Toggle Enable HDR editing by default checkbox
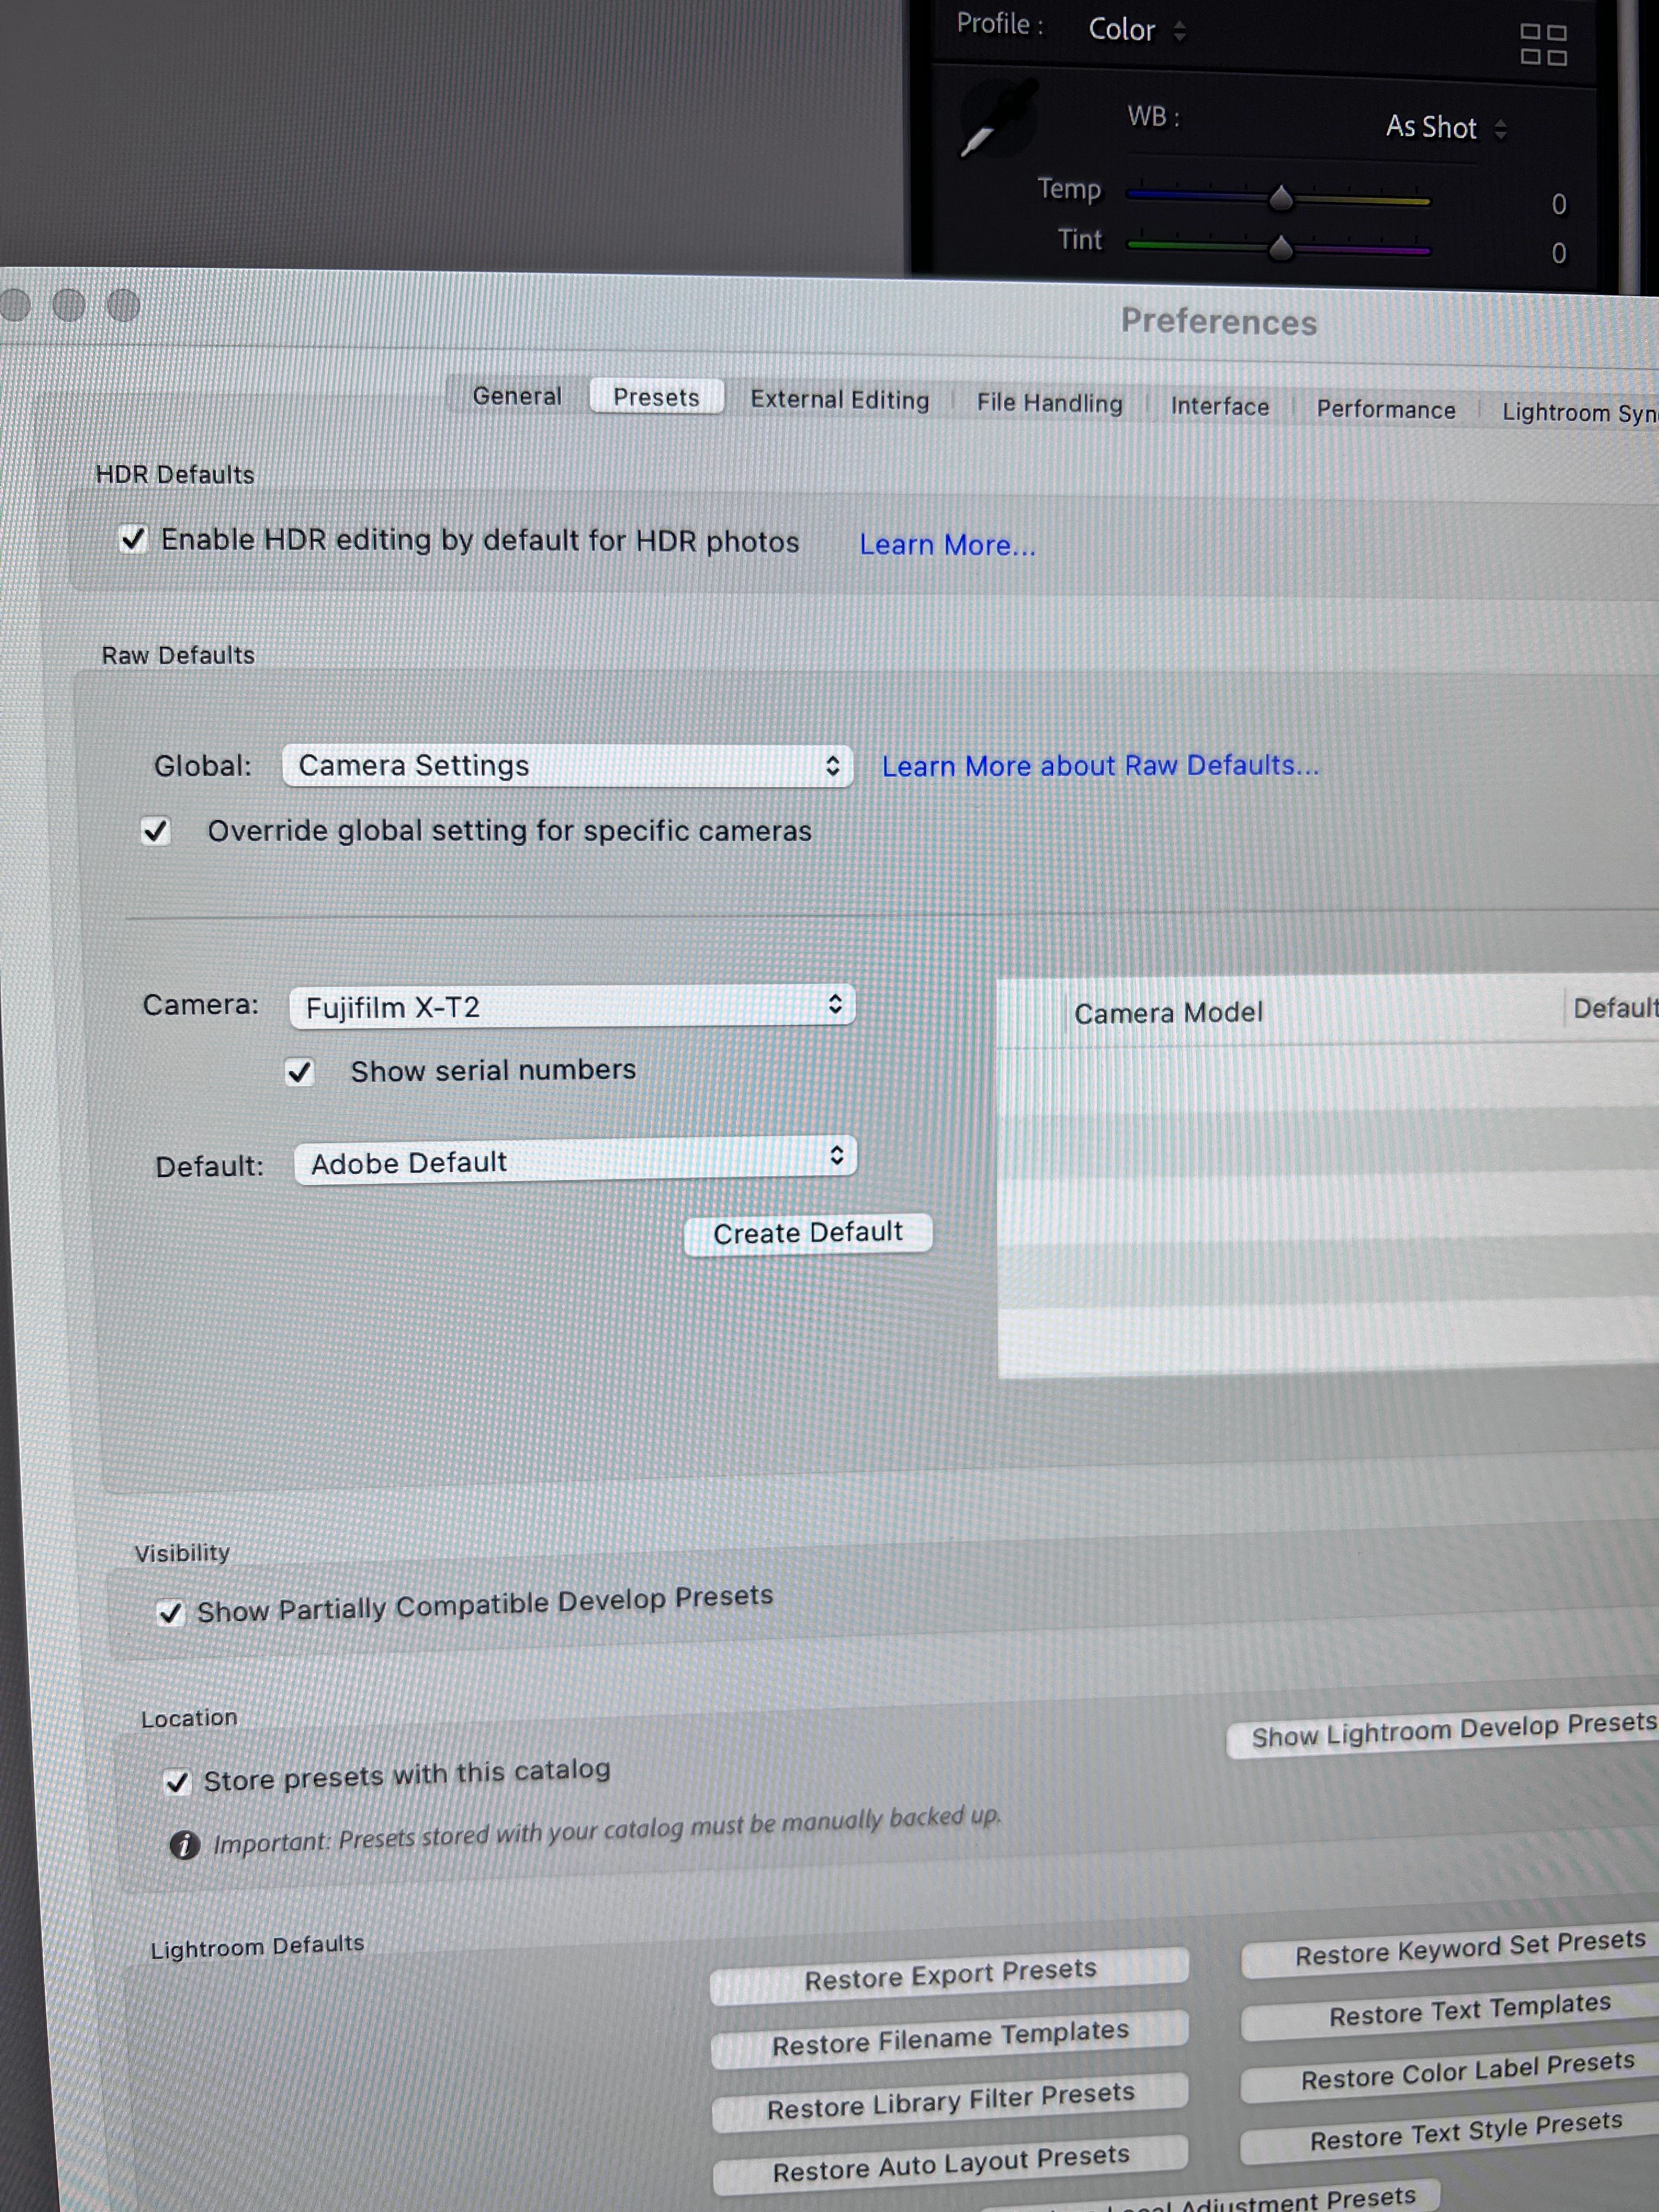 coord(133,539)
